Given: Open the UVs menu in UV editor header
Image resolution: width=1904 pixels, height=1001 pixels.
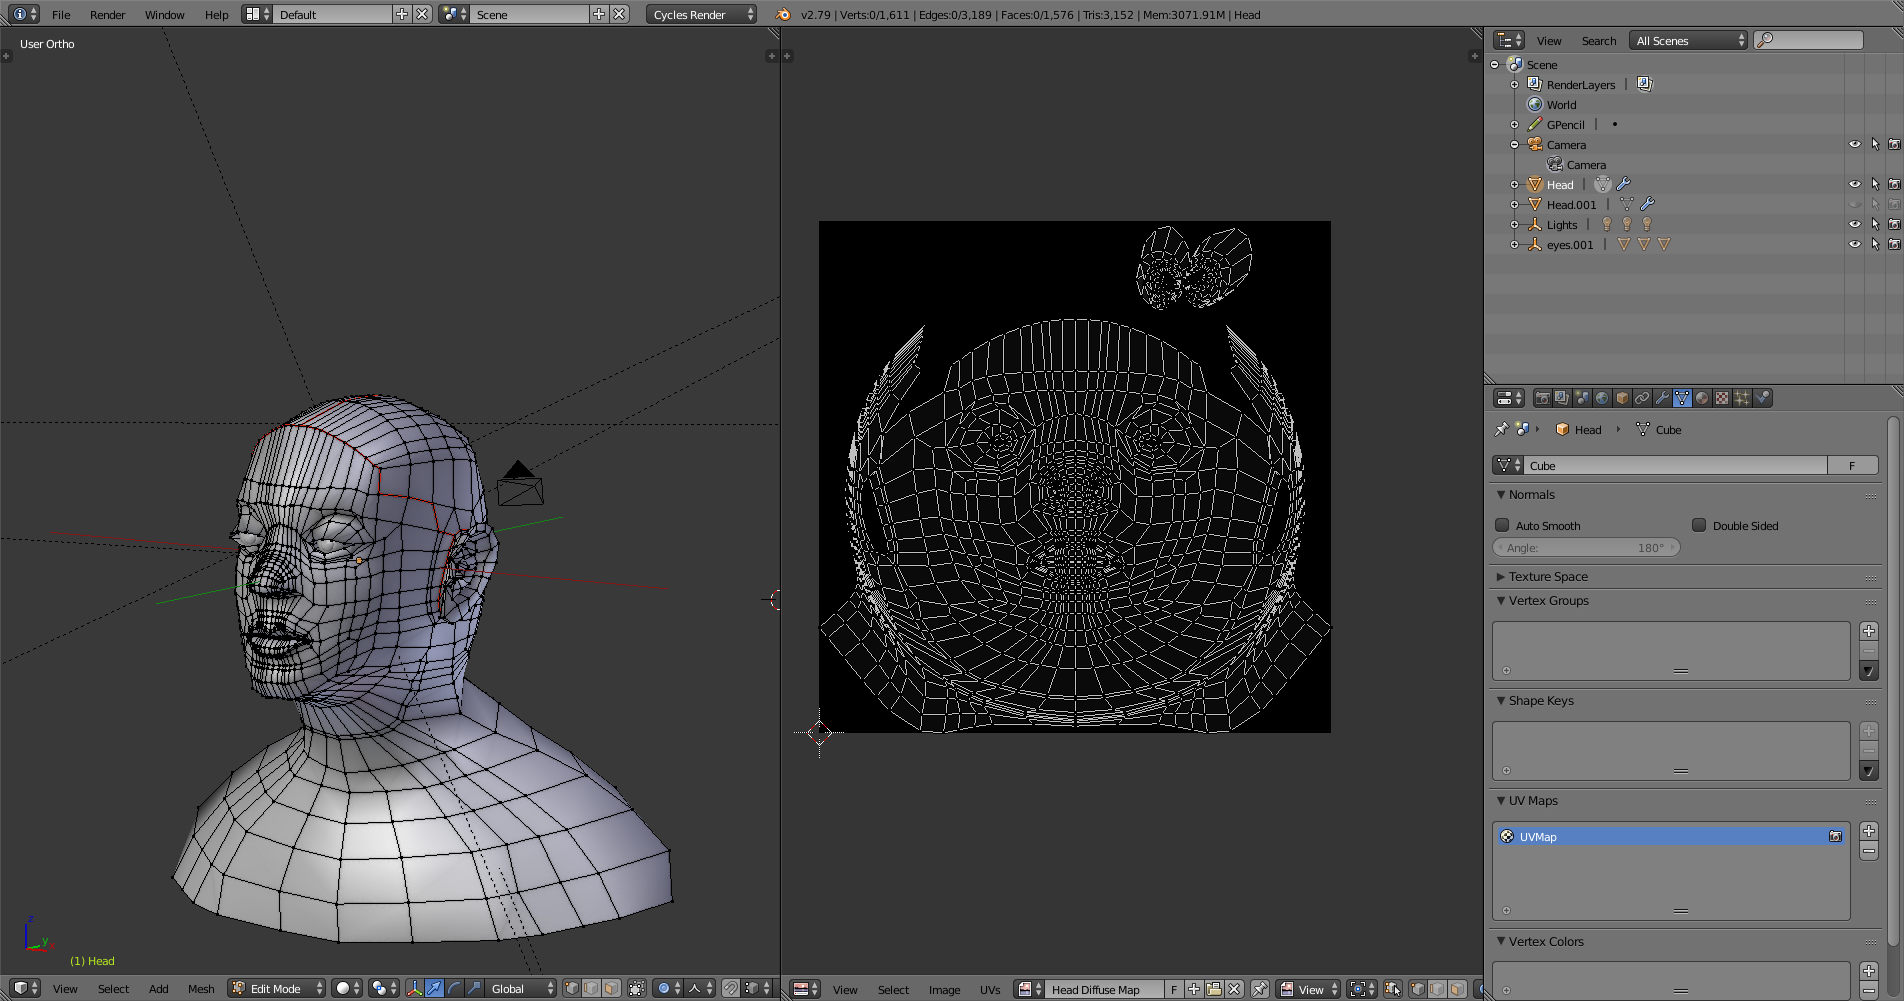Looking at the screenshot, I should [x=990, y=989].
